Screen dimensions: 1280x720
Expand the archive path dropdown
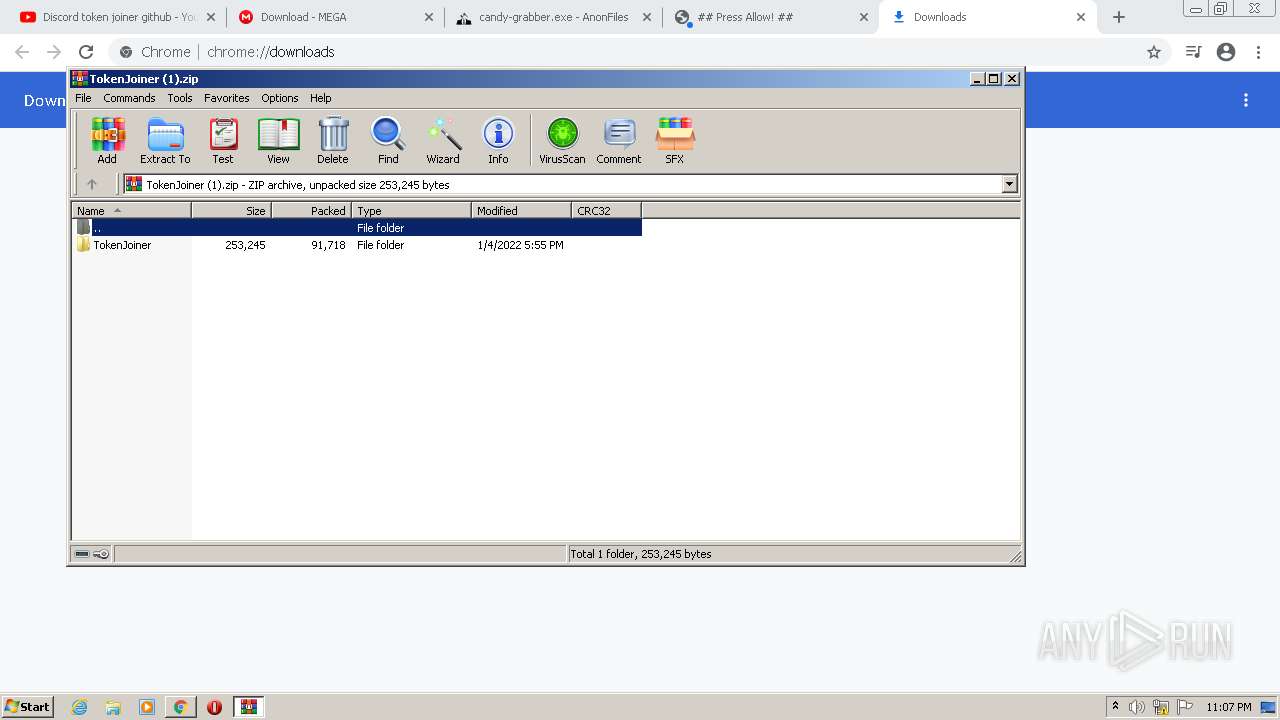pos(1009,184)
